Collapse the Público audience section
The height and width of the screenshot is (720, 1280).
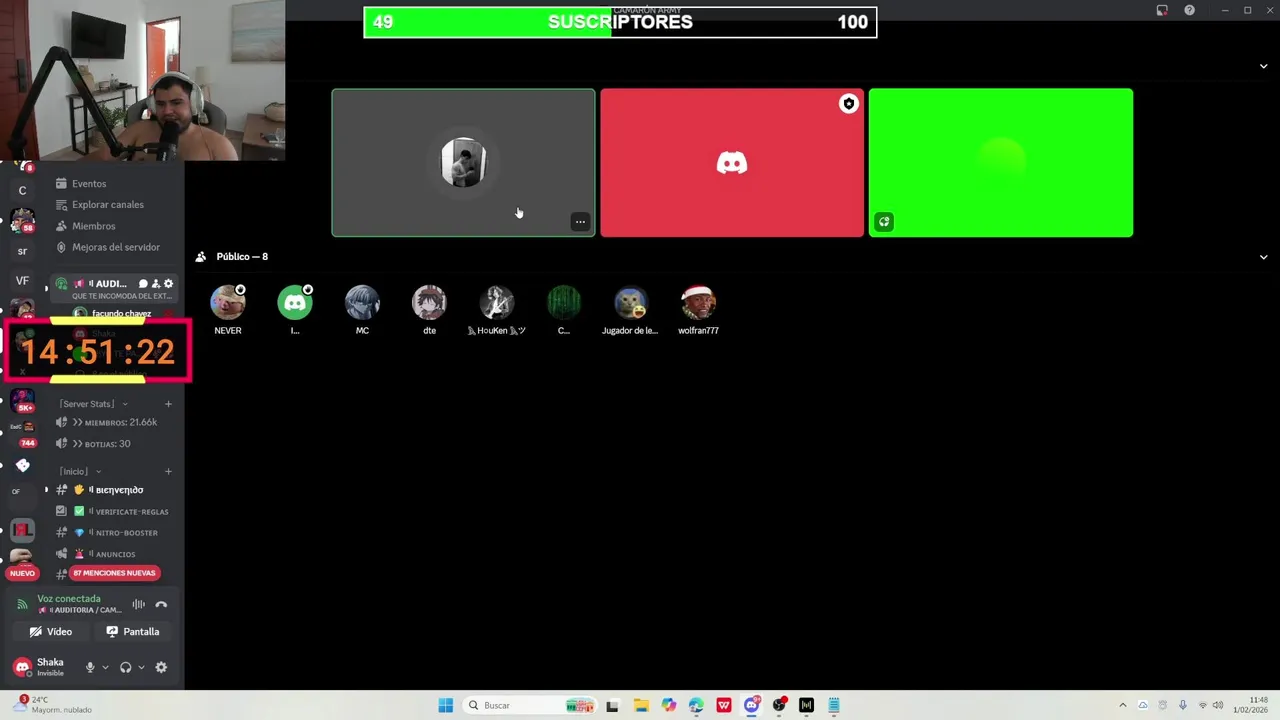click(1263, 257)
